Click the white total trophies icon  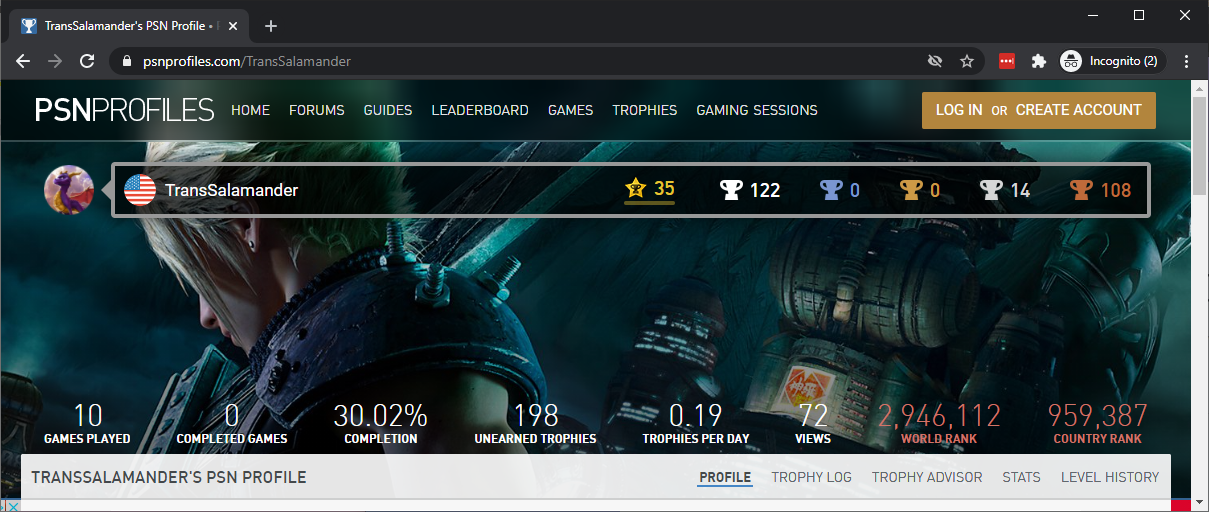point(732,190)
